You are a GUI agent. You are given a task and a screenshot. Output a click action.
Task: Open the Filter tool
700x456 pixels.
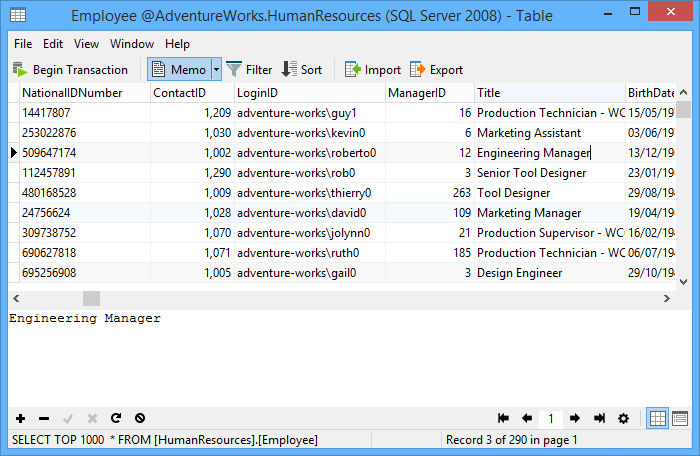[249, 70]
